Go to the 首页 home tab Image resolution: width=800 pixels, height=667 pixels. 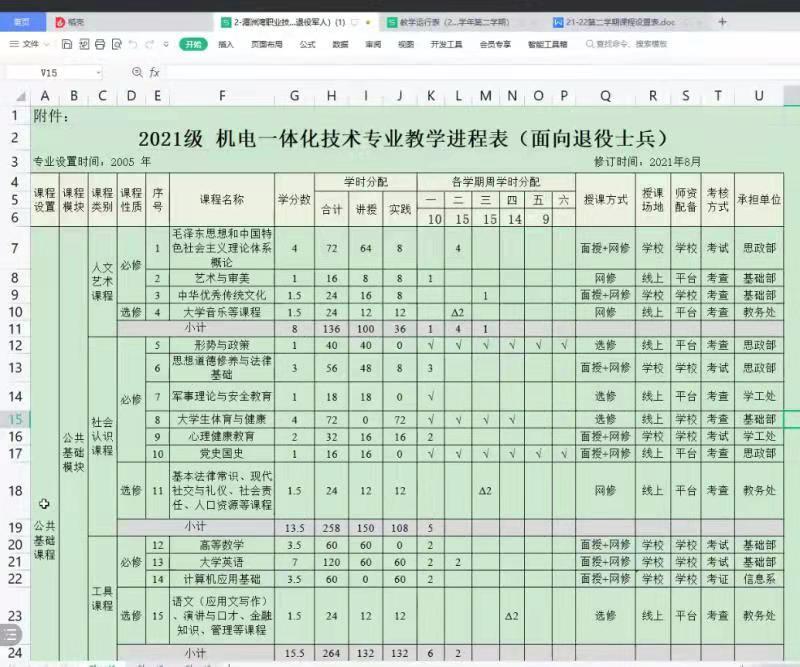[21, 21]
